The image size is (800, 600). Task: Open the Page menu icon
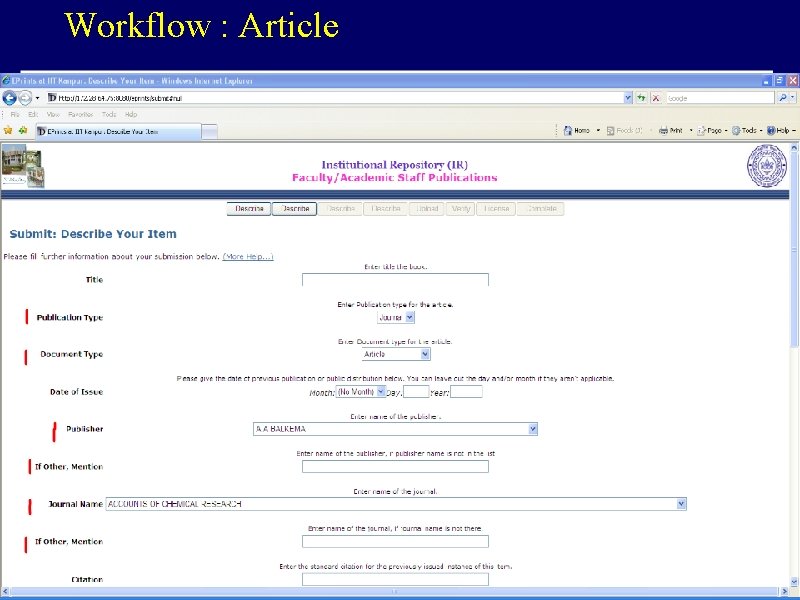(701, 130)
